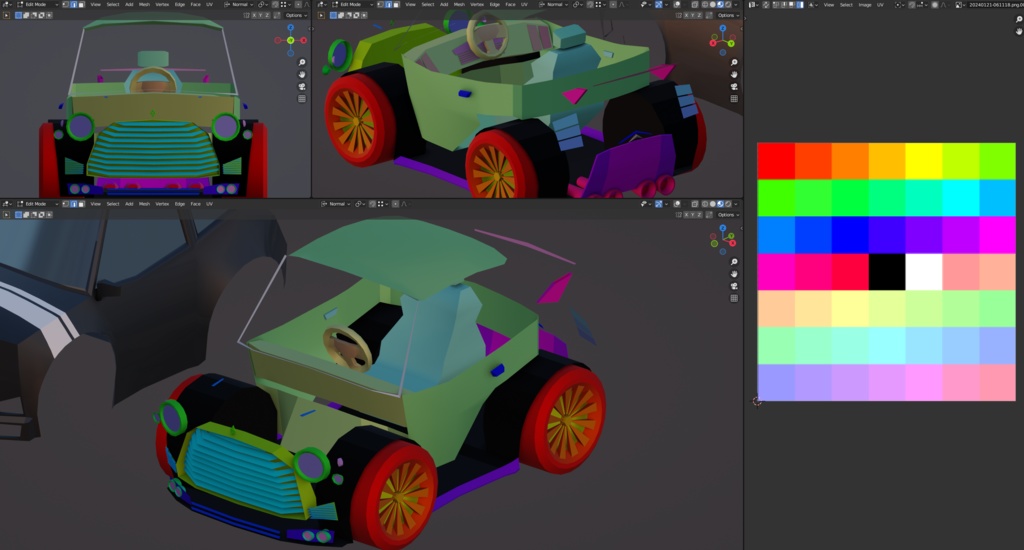Open Image menu in UV editor
The height and width of the screenshot is (550, 1024).
click(865, 5)
